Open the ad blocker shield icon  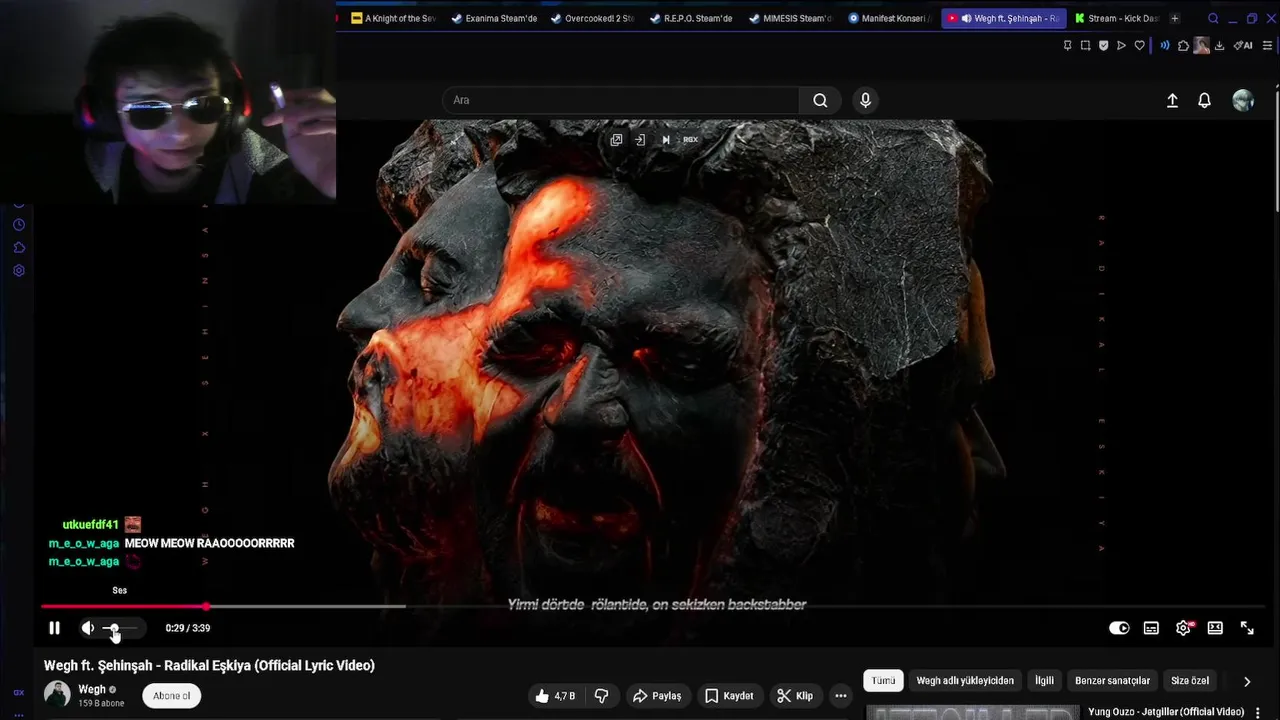[1103, 45]
